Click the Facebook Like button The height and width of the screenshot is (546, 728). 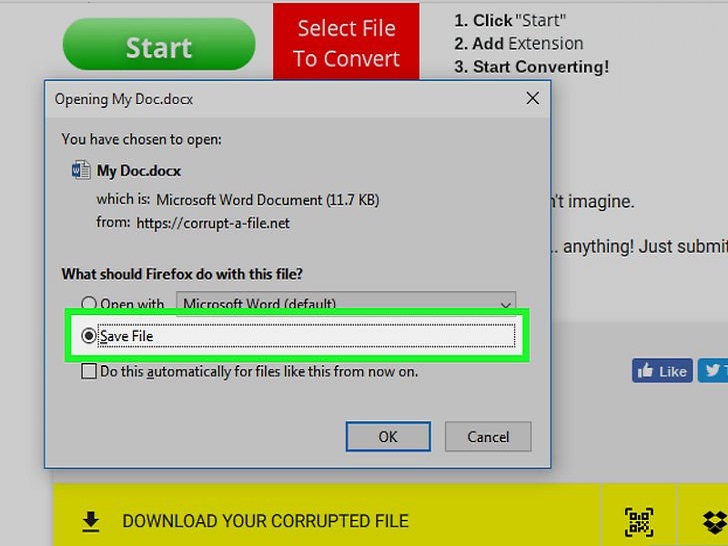coord(662,371)
